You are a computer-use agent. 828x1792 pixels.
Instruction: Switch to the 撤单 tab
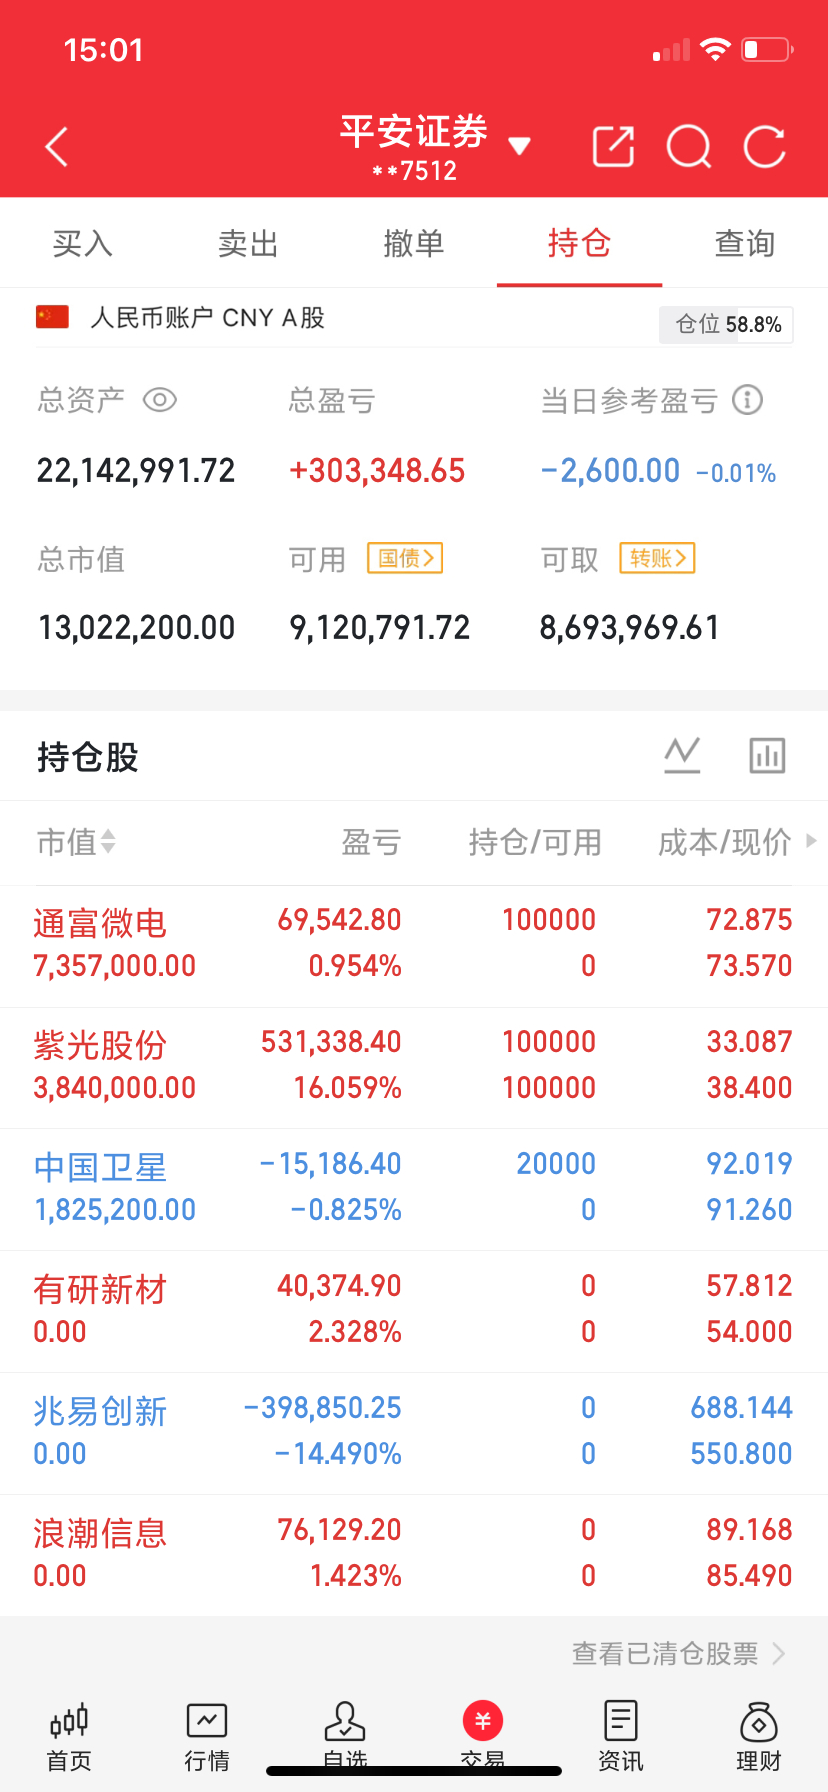414,243
